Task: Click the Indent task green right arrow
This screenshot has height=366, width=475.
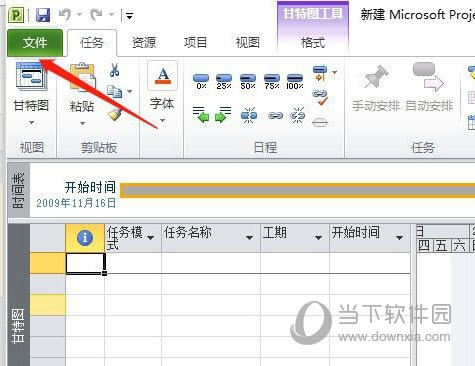Action: [223, 114]
